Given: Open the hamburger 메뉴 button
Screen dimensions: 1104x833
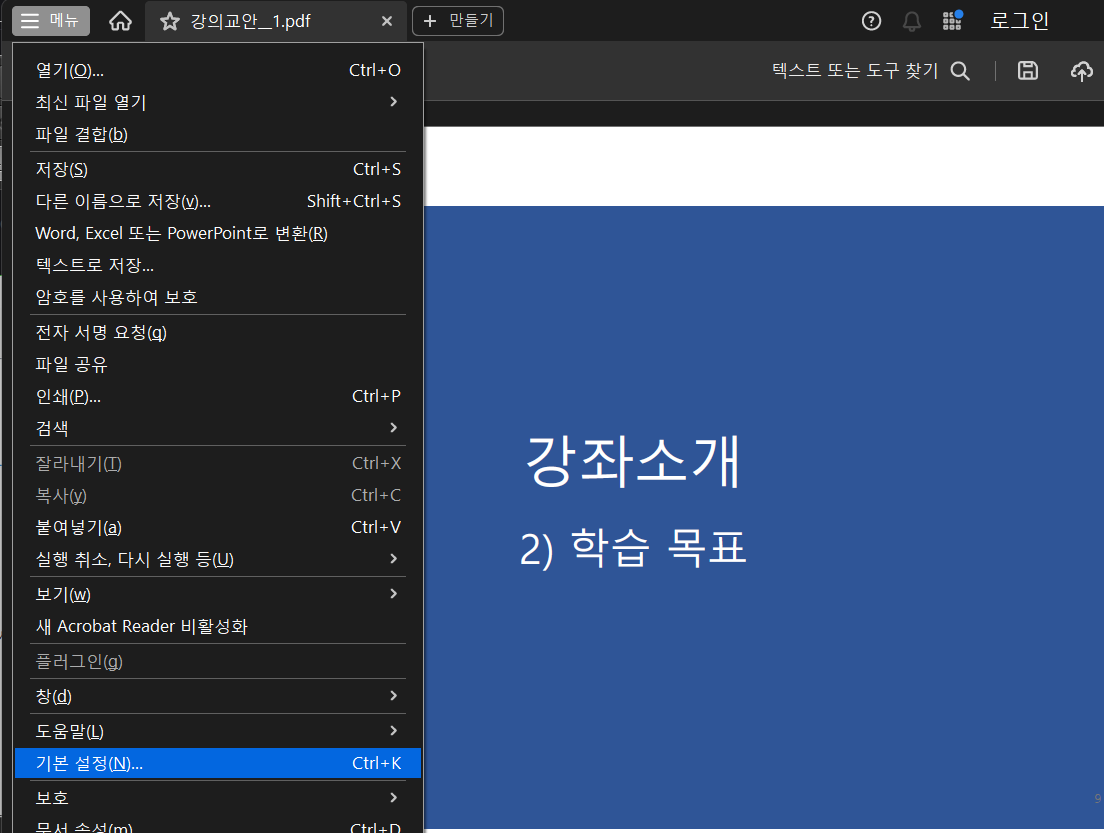Looking at the screenshot, I should [x=51, y=20].
